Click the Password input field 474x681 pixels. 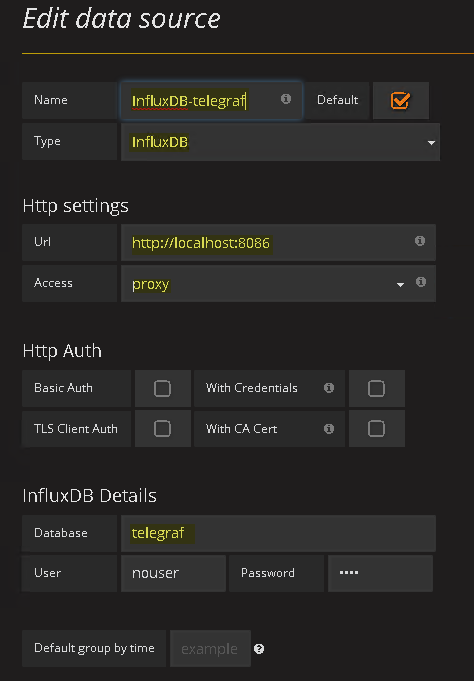pos(380,573)
